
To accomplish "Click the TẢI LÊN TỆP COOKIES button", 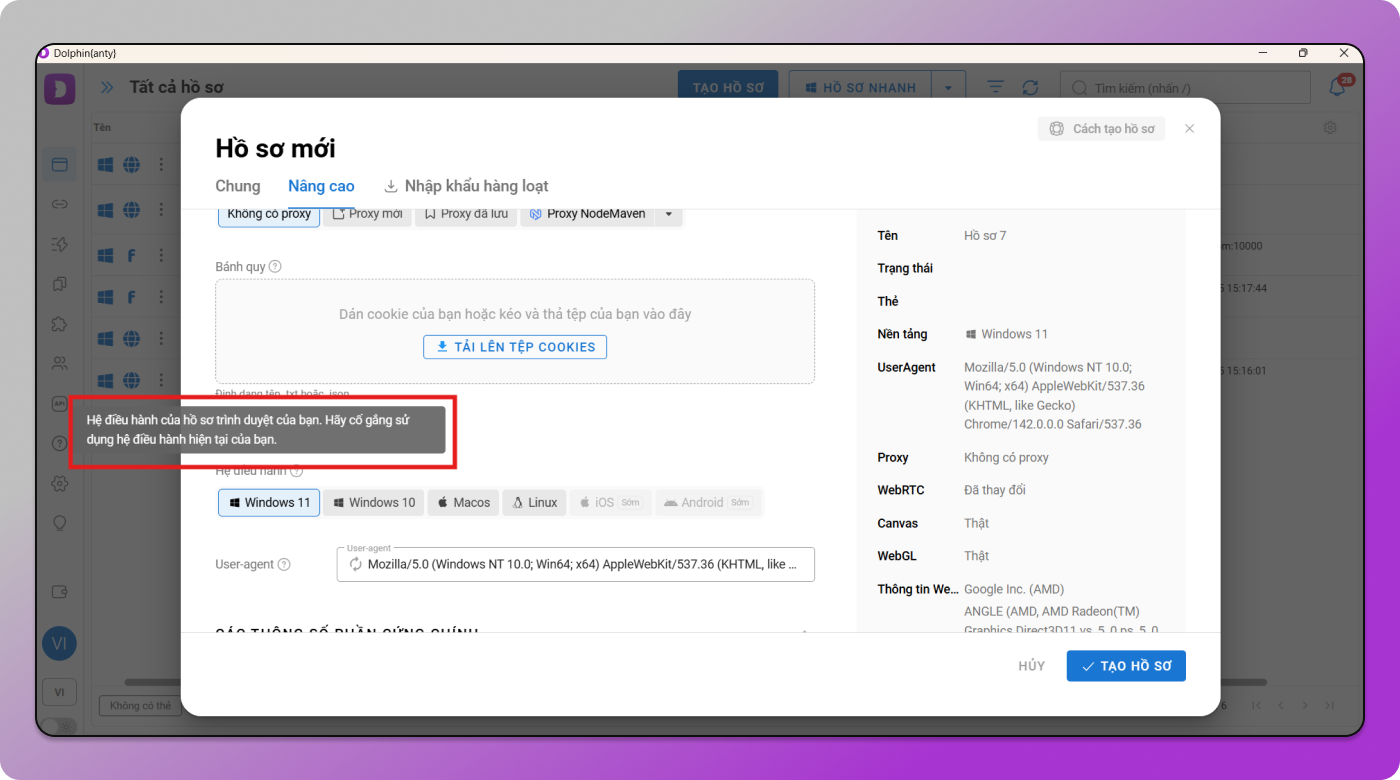I will 515,347.
